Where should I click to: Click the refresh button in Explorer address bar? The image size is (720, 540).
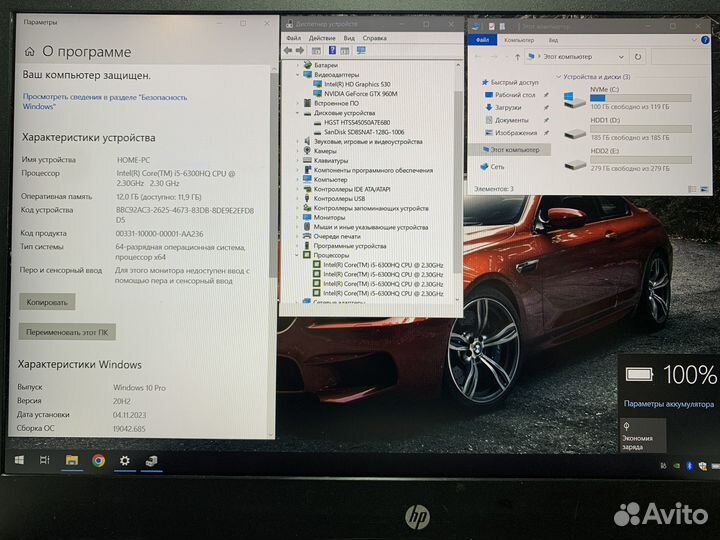pyautogui.click(x=638, y=57)
